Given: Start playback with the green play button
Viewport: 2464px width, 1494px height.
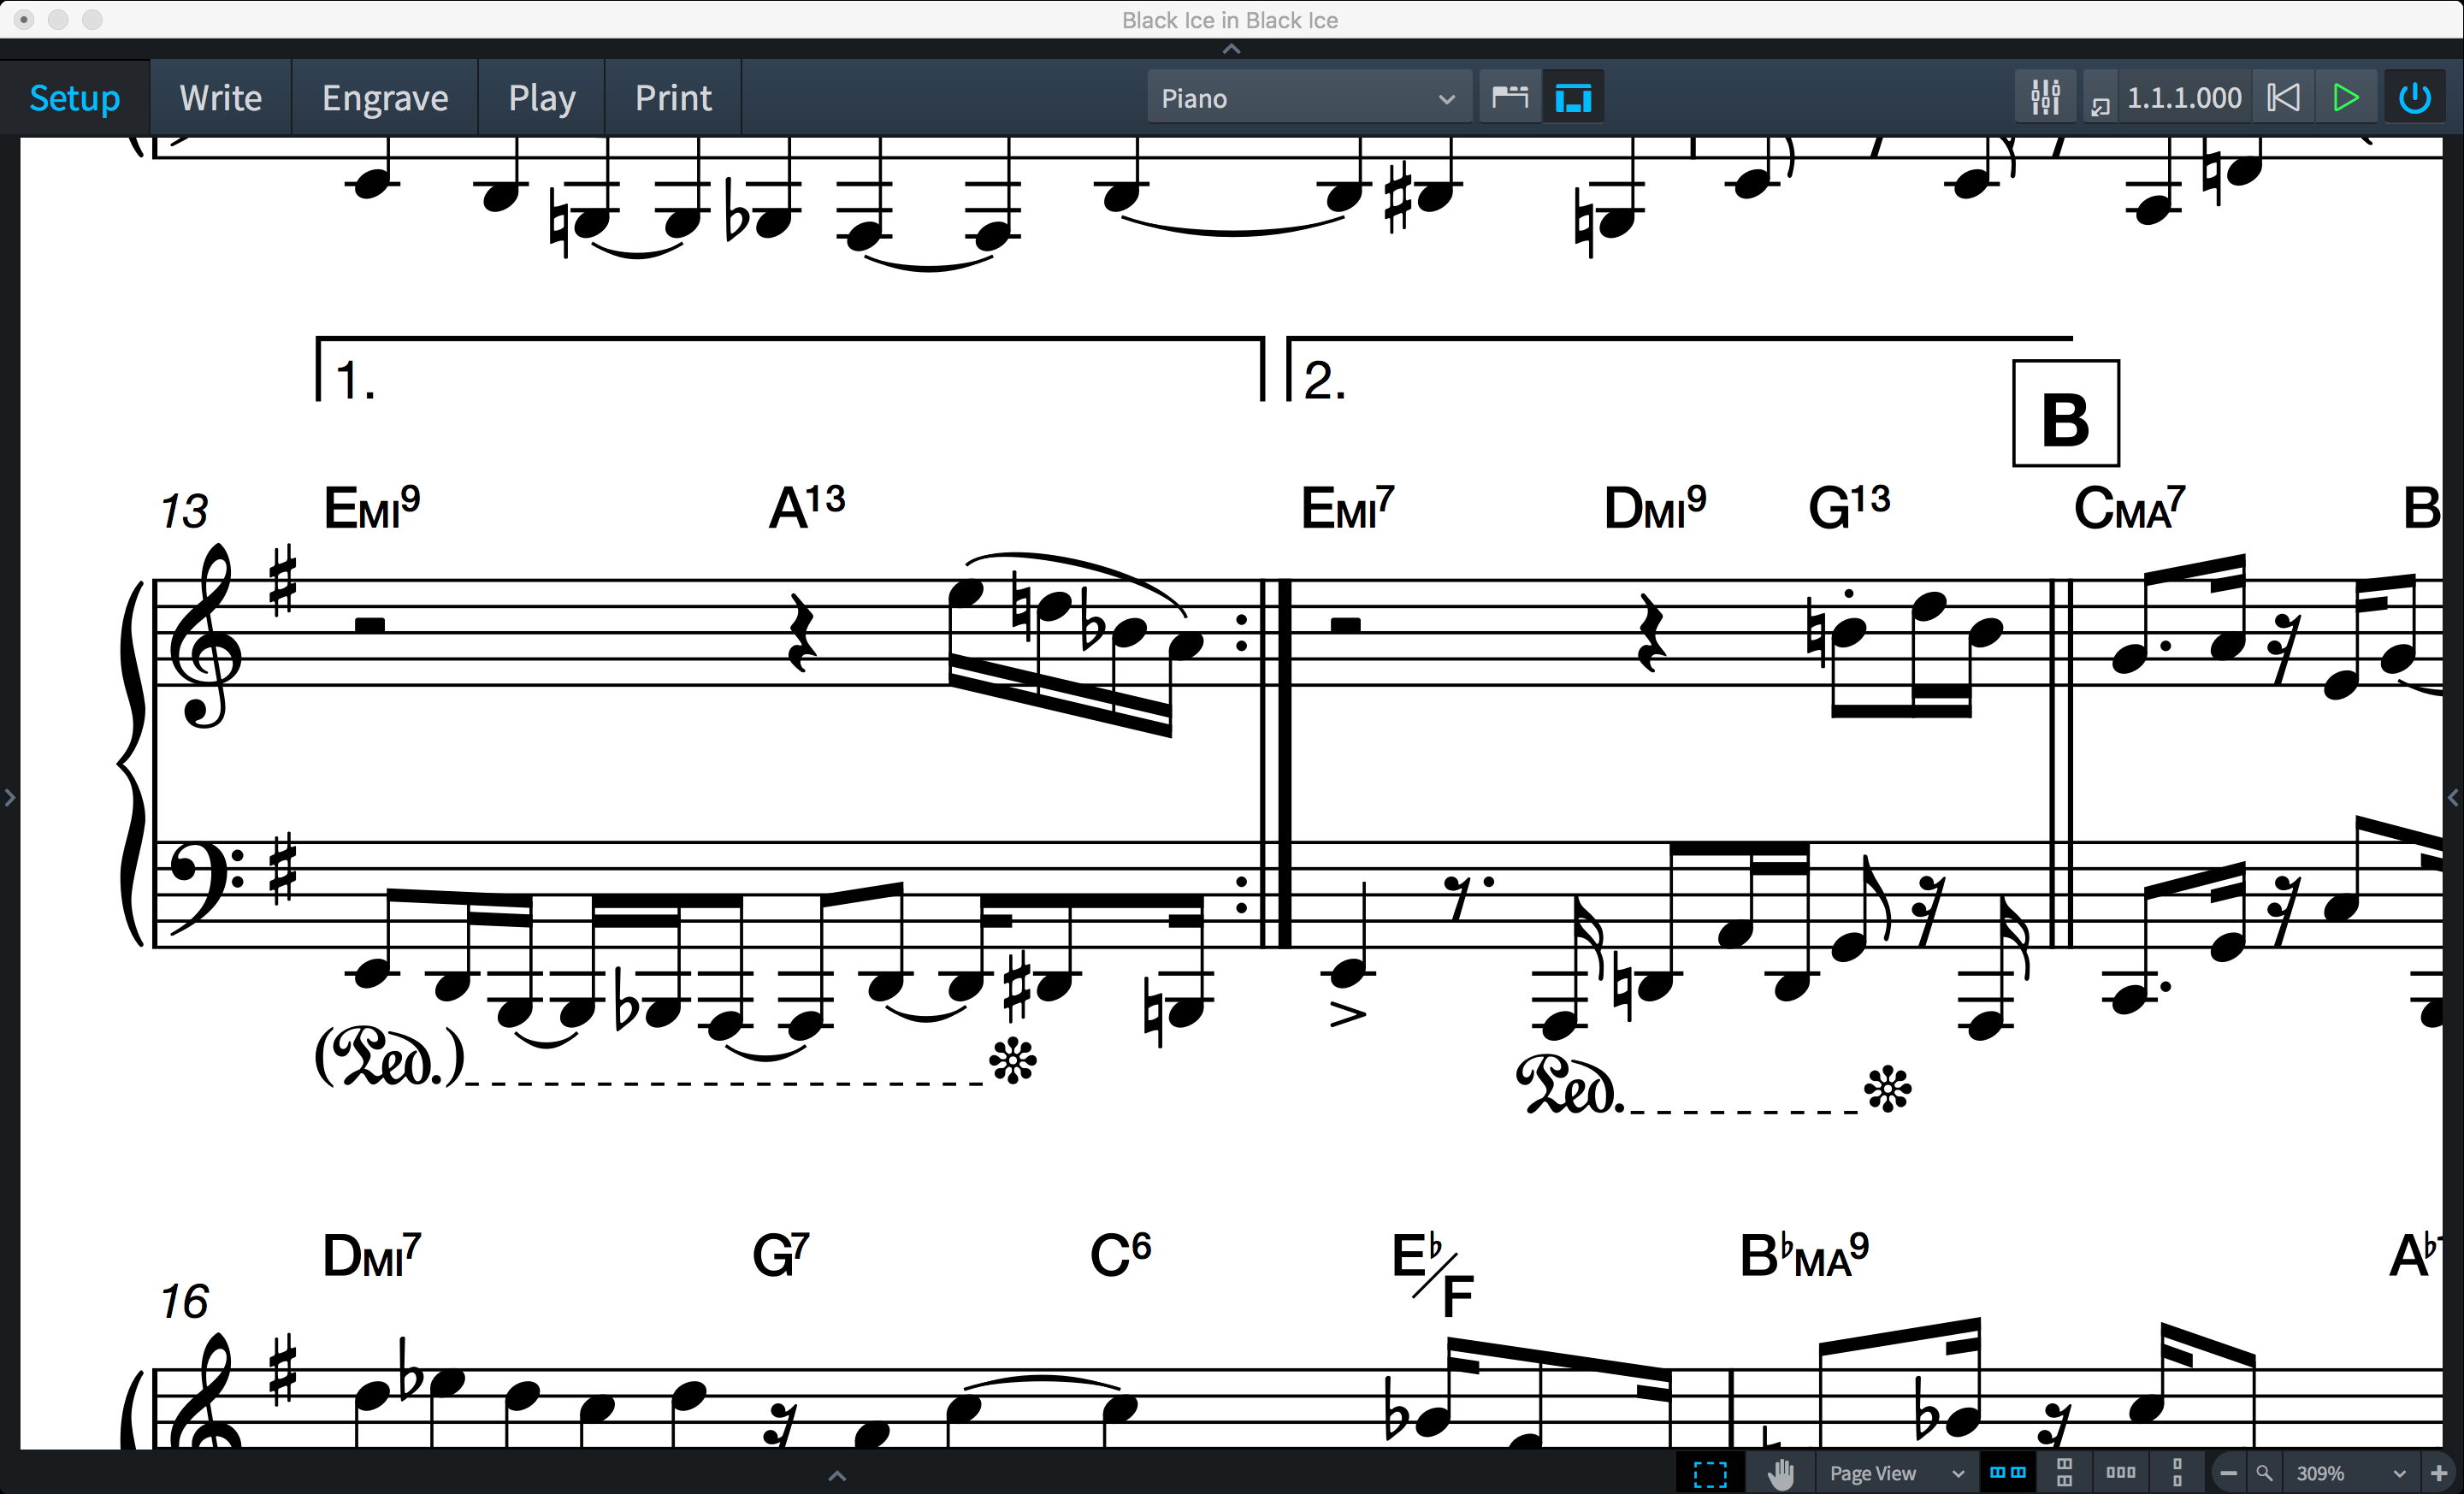Looking at the screenshot, I should point(2345,97).
